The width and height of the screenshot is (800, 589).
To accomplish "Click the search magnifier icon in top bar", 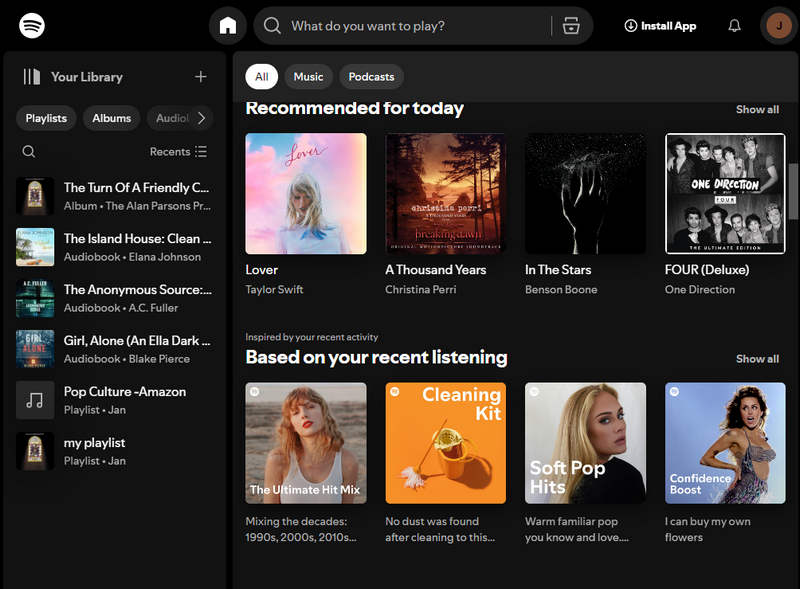I will coord(272,26).
